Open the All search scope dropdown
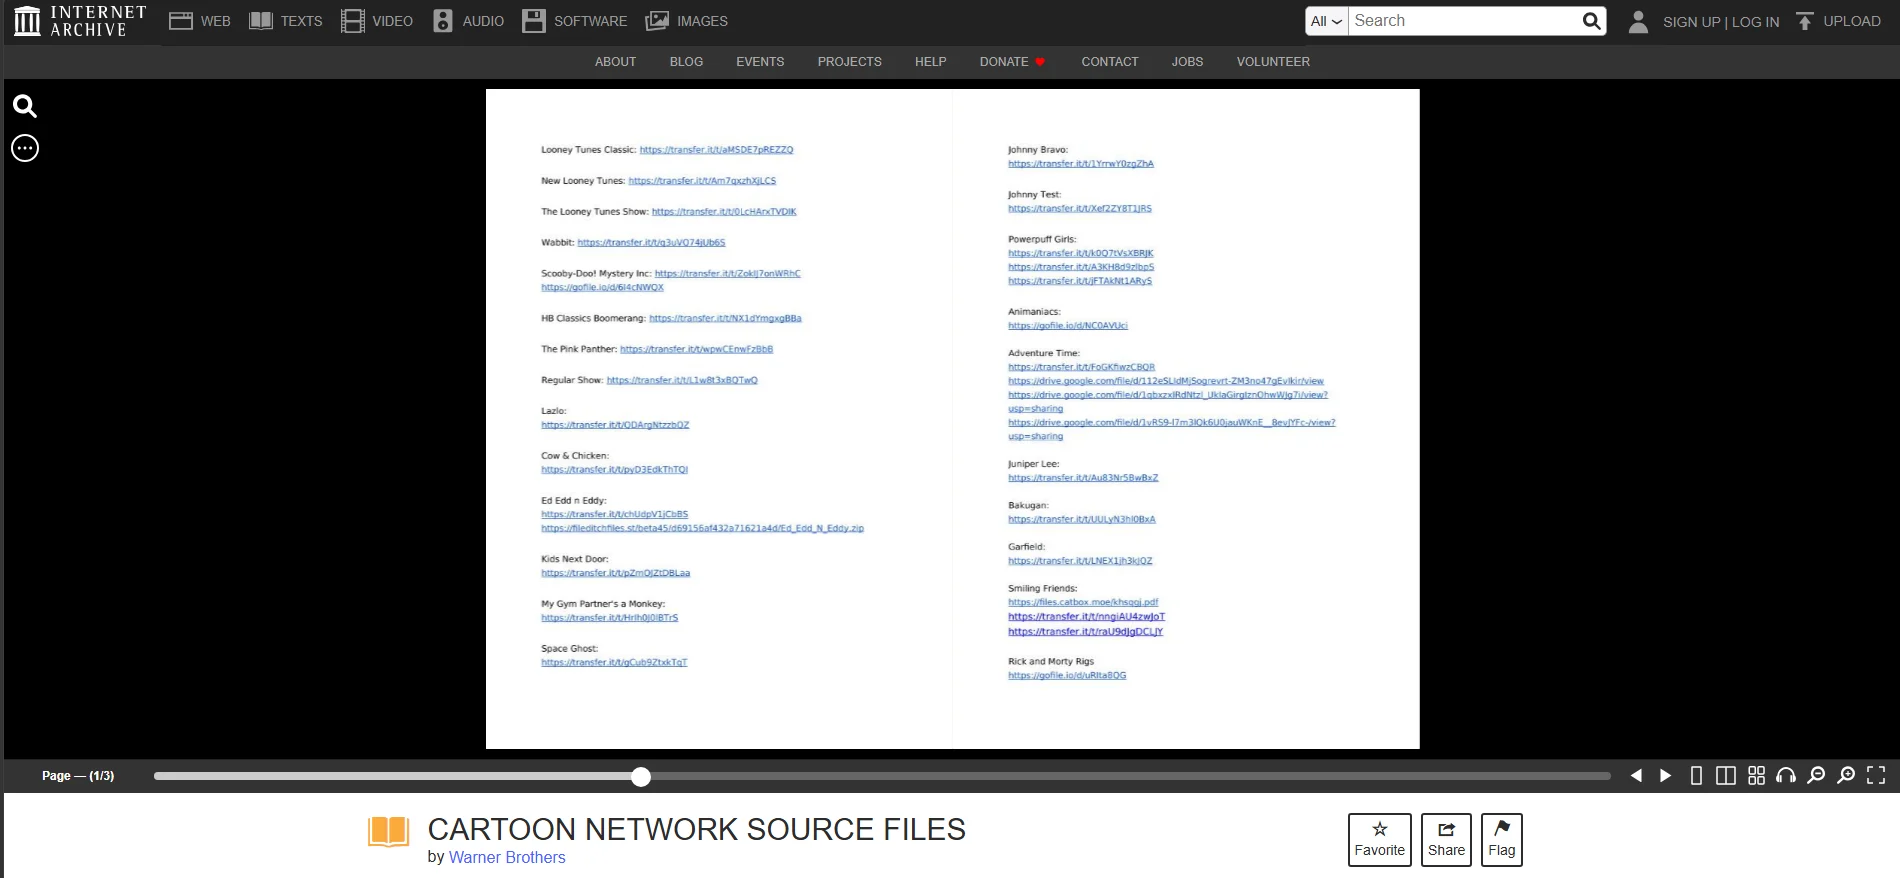 [1327, 21]
